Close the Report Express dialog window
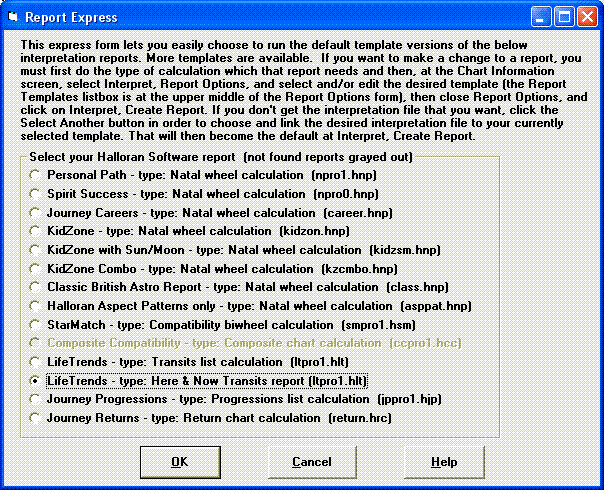This screenshot has height=490, width=604. [x=584, y=17]
